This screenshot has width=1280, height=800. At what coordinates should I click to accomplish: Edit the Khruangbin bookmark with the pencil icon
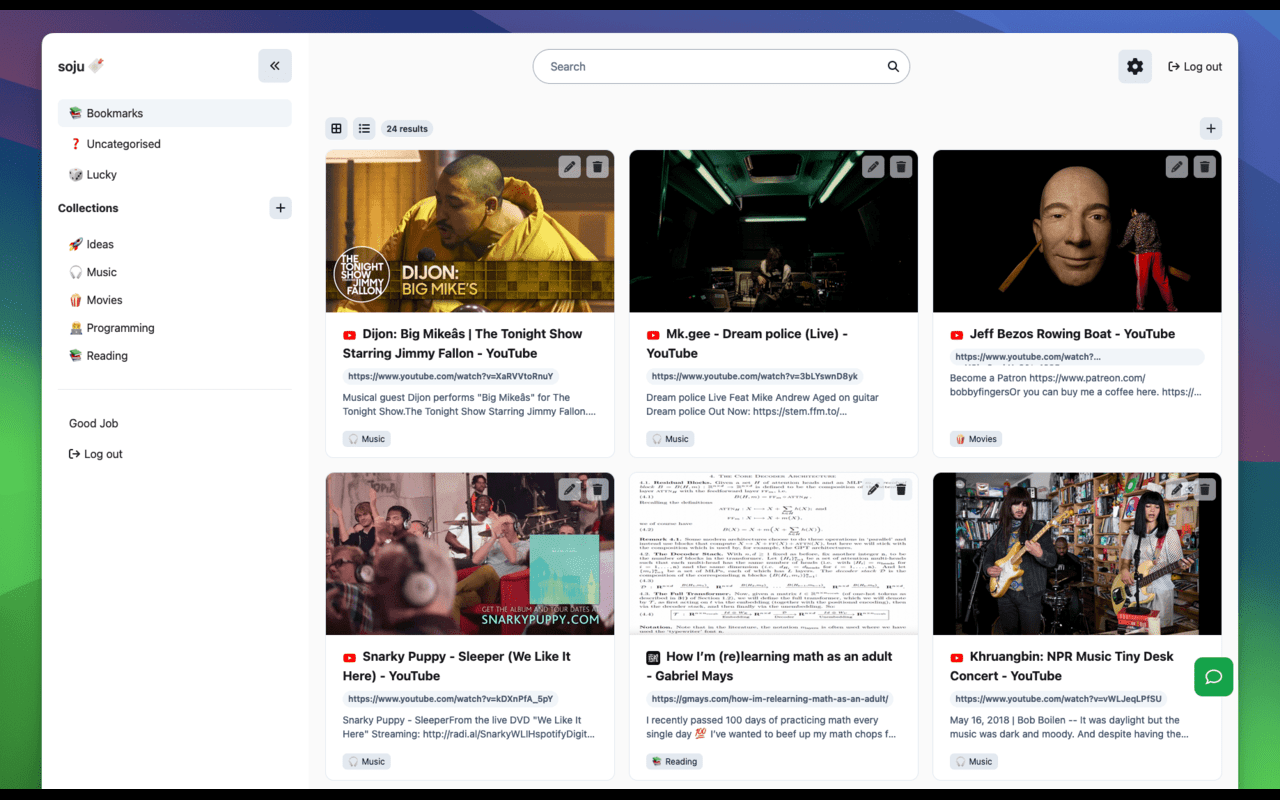[1176, 489]
